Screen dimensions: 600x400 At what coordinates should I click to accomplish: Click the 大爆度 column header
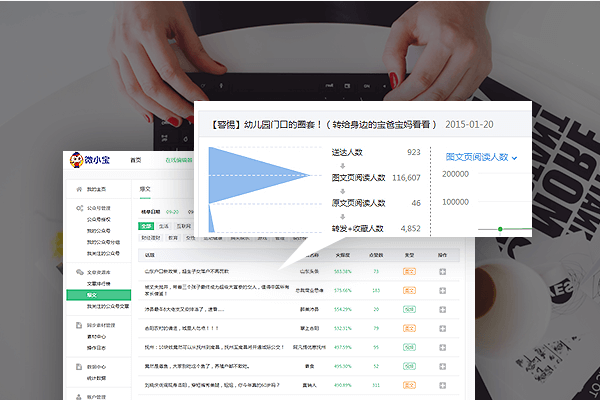pyautogui.click(x=342, y=256)
